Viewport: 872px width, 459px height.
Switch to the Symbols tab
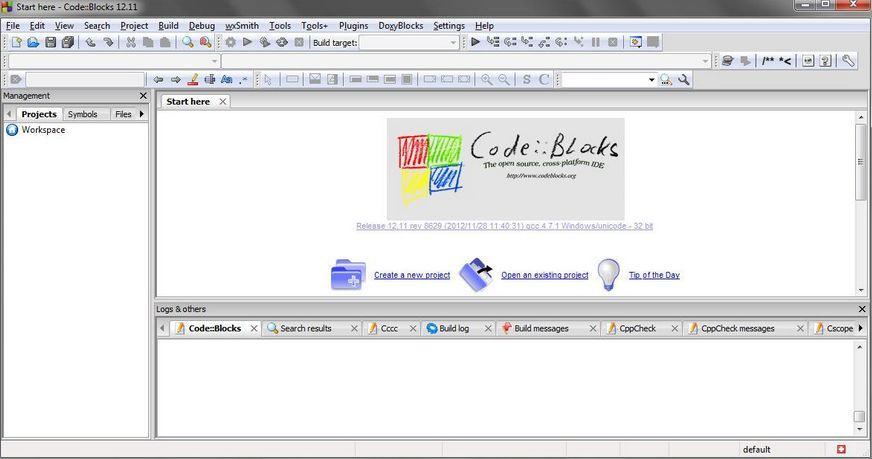[x=82, y=114]
